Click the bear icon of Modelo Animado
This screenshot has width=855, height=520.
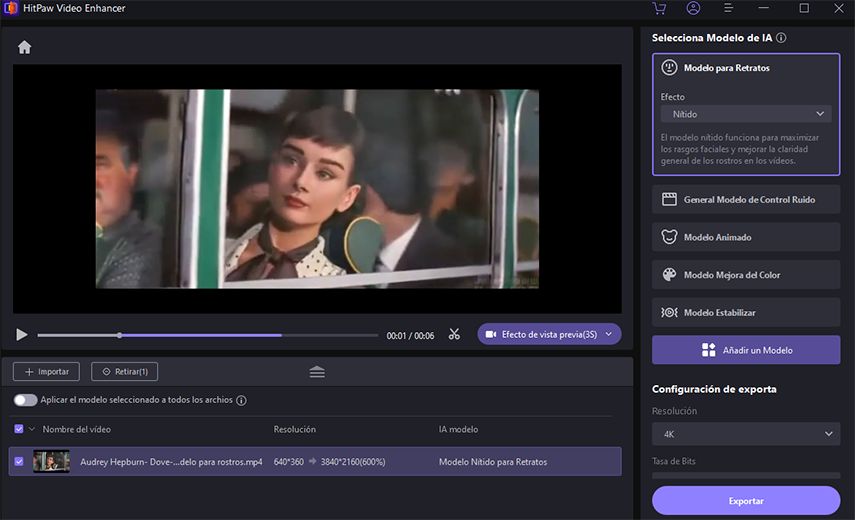669,237
